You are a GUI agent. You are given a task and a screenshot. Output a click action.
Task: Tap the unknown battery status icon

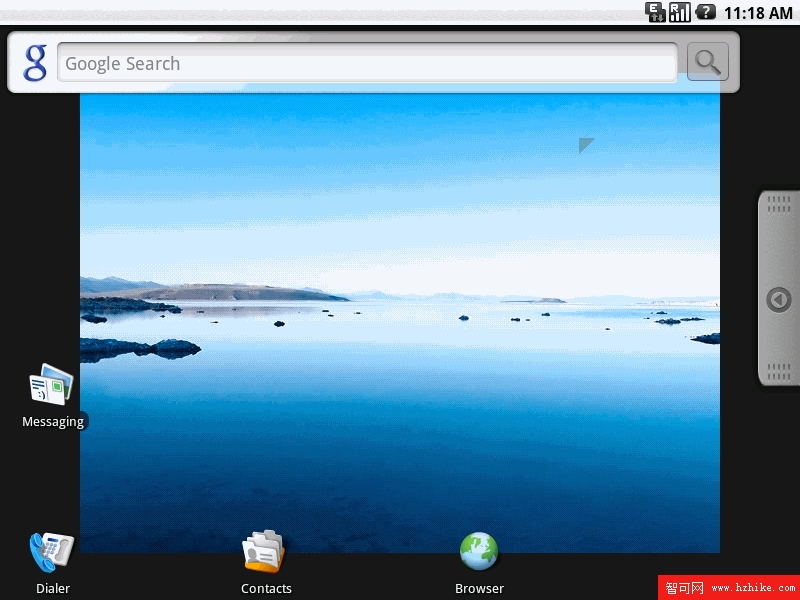[706, 12]
